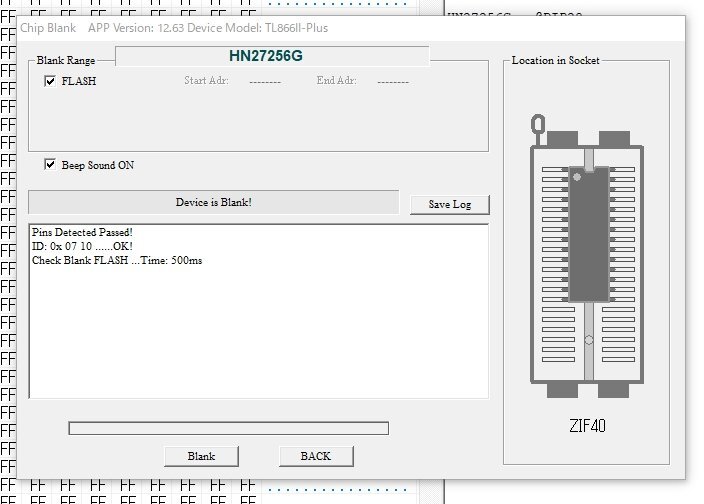Toggle the FLASH checkbox
This screenshot has width=704, height=504.
[50, 81]
